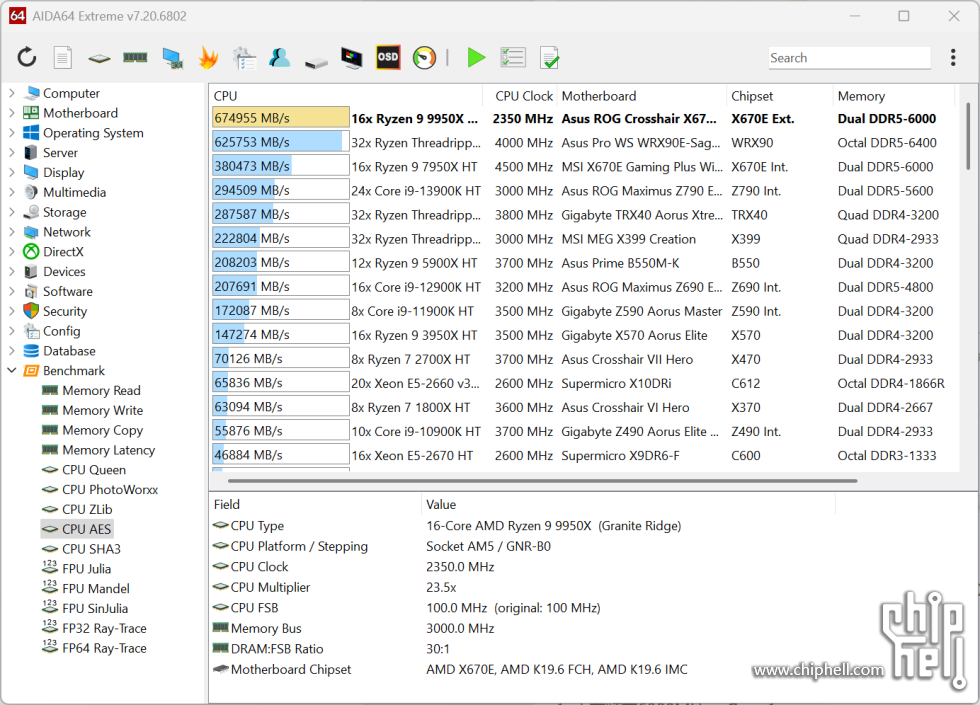980x705 pixels.
Task: Click the Search input field
Action: [849, 58]
